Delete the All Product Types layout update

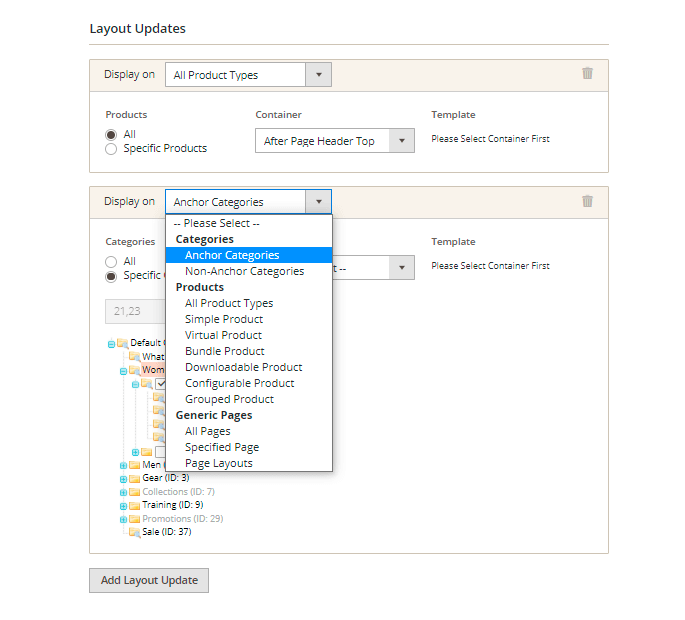pos(587,73)
